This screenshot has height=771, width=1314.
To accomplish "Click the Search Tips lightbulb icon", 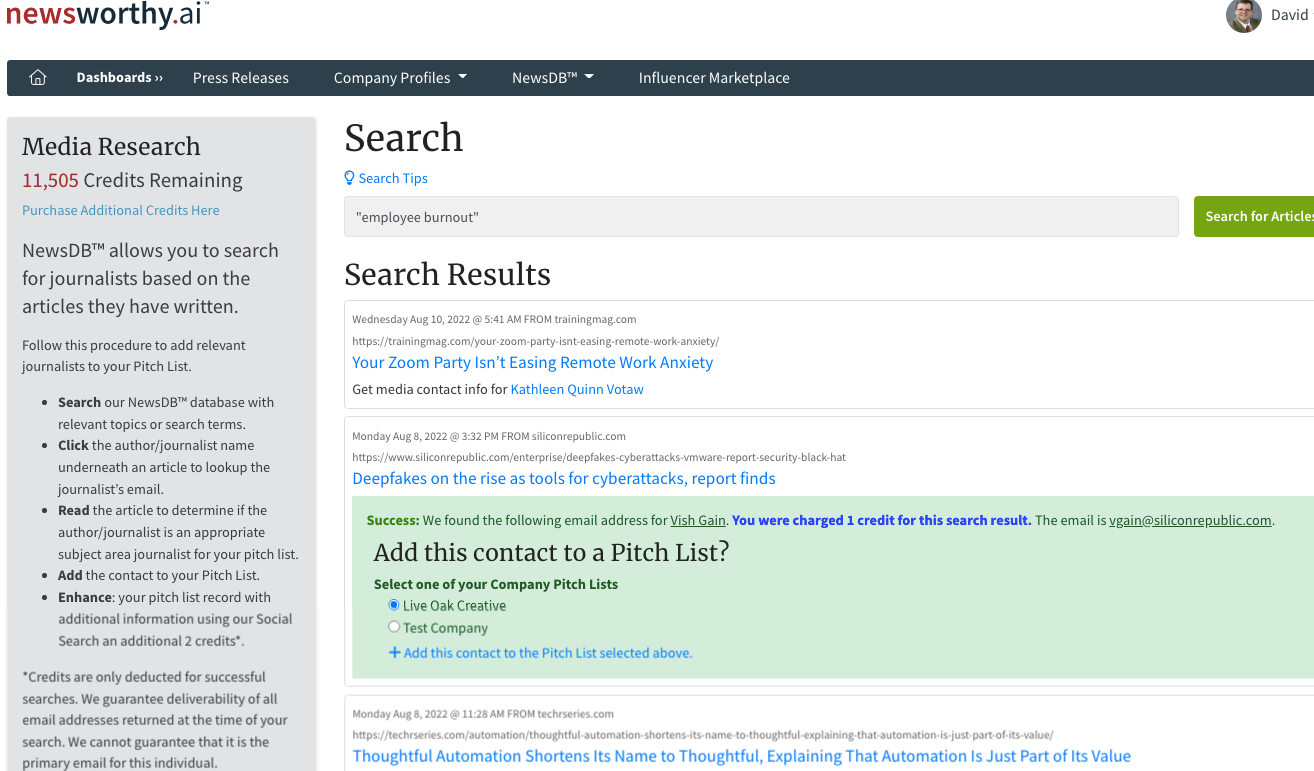I will (x=349, y=178).
